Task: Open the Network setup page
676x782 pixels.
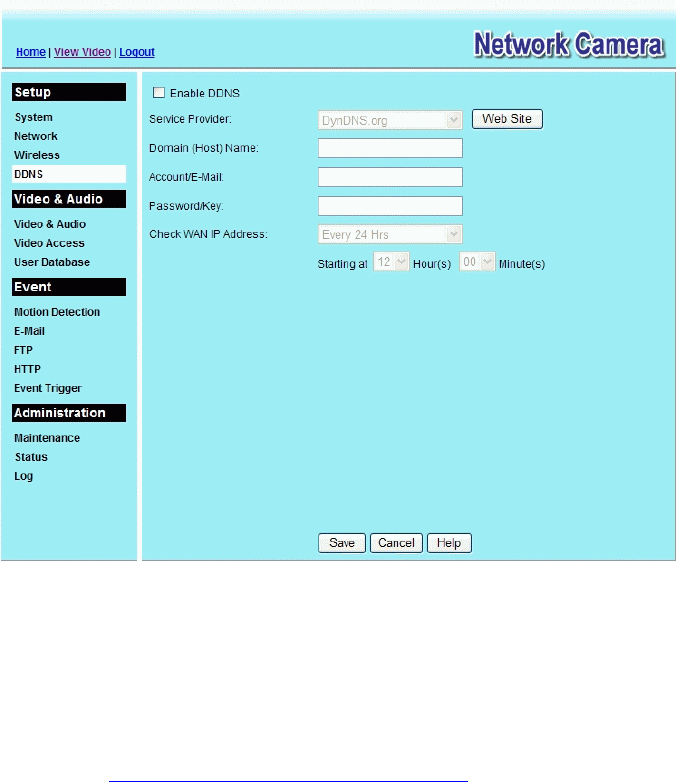Action: coord(35,136)
